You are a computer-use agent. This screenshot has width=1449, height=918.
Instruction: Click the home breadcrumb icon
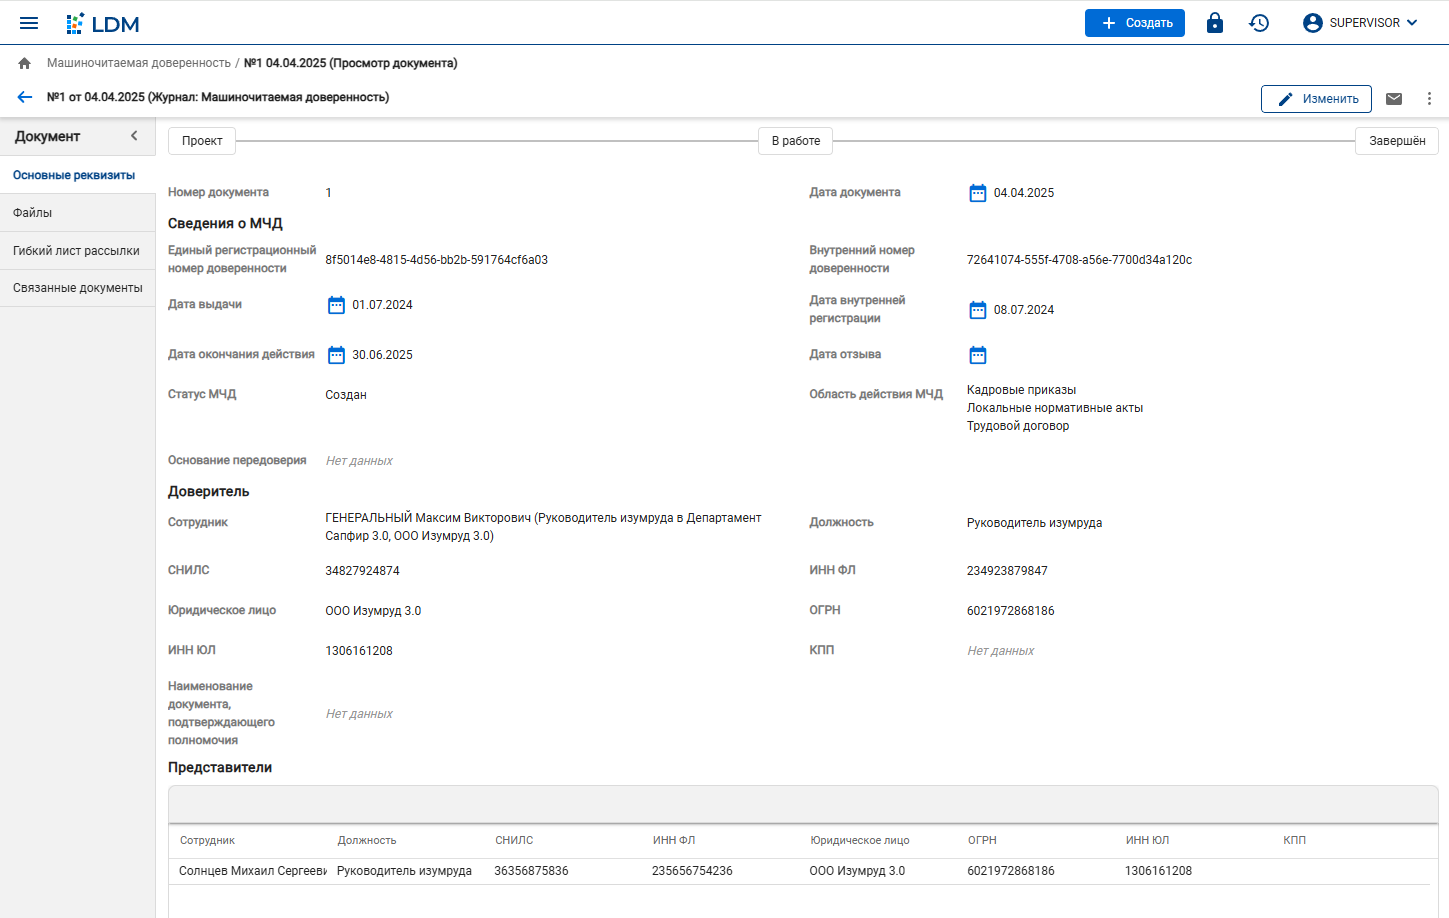click(x=25, y=63)
